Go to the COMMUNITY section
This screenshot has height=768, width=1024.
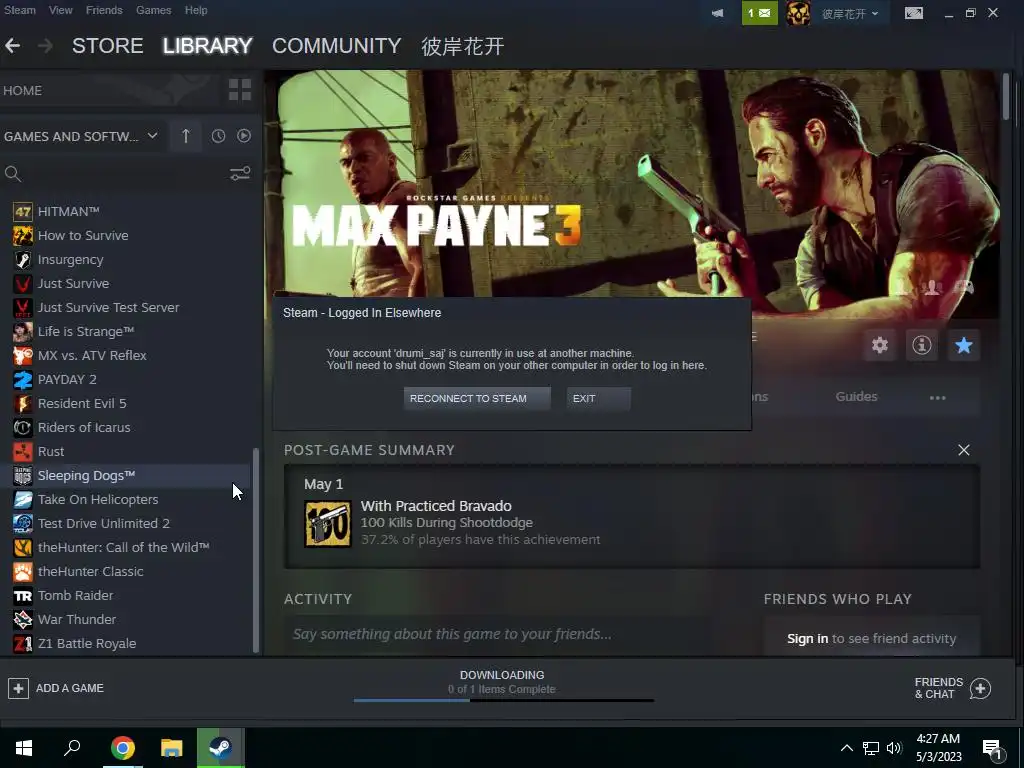[x=336, y=46]
